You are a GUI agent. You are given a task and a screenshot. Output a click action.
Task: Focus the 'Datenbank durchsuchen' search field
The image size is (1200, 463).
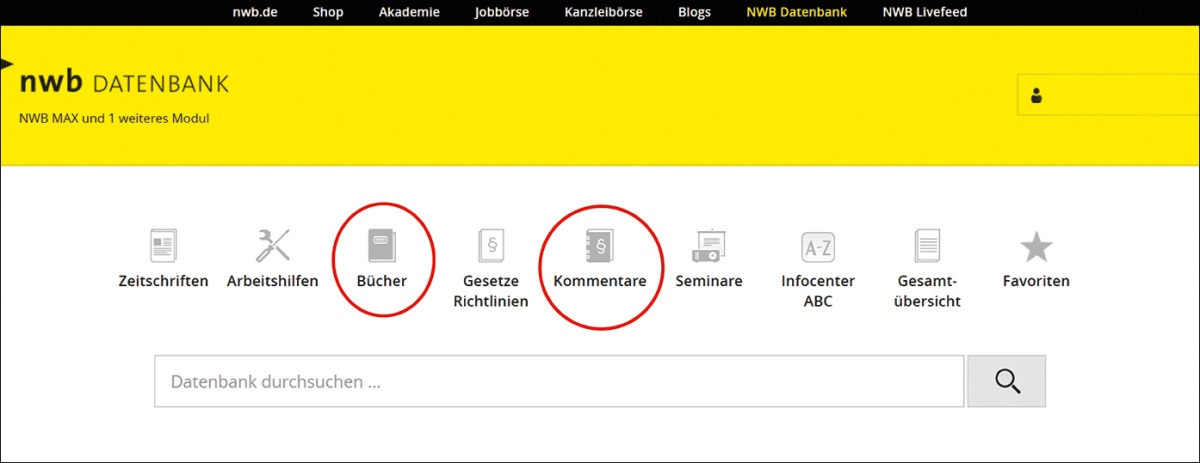pyautogui.click(x=558, y=381)
